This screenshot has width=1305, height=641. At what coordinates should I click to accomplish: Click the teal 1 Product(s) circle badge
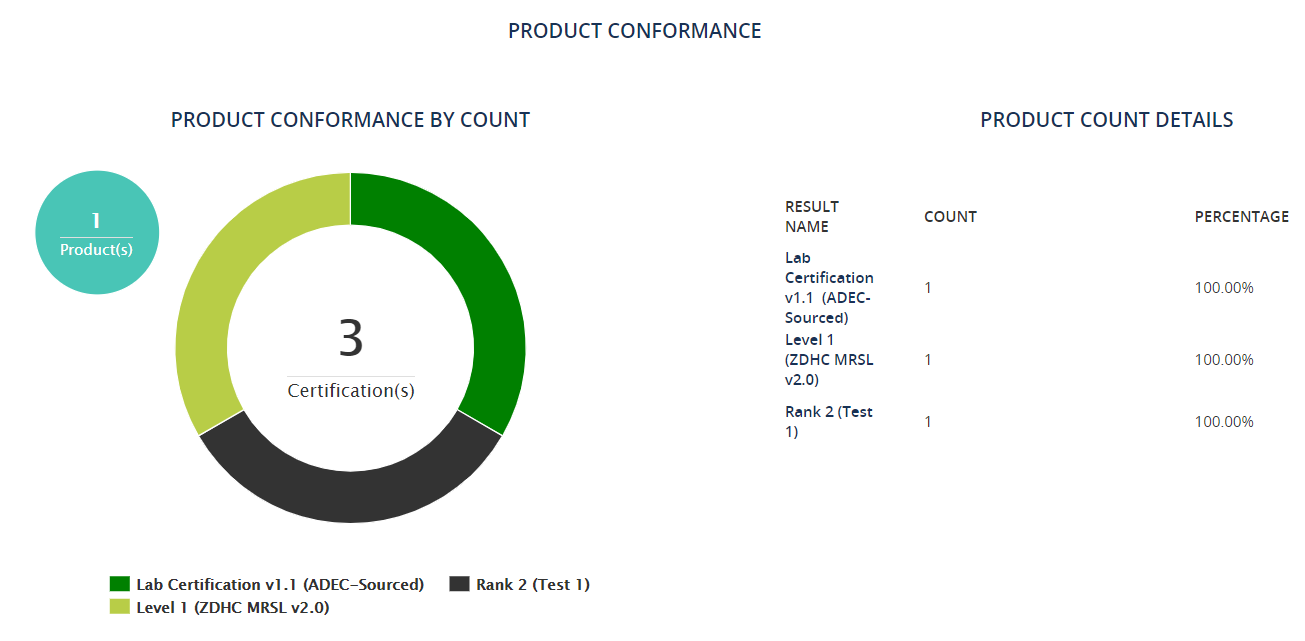click(97, 233)
